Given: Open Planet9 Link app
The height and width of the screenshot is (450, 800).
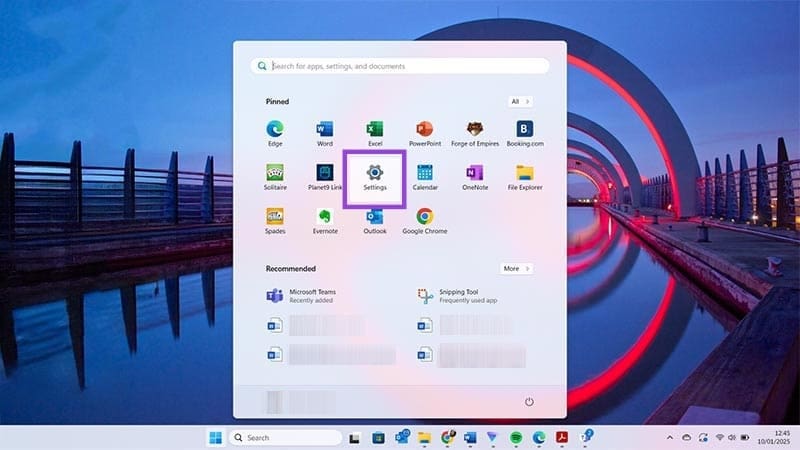Looking at the screenshot, I should point(324,178).
